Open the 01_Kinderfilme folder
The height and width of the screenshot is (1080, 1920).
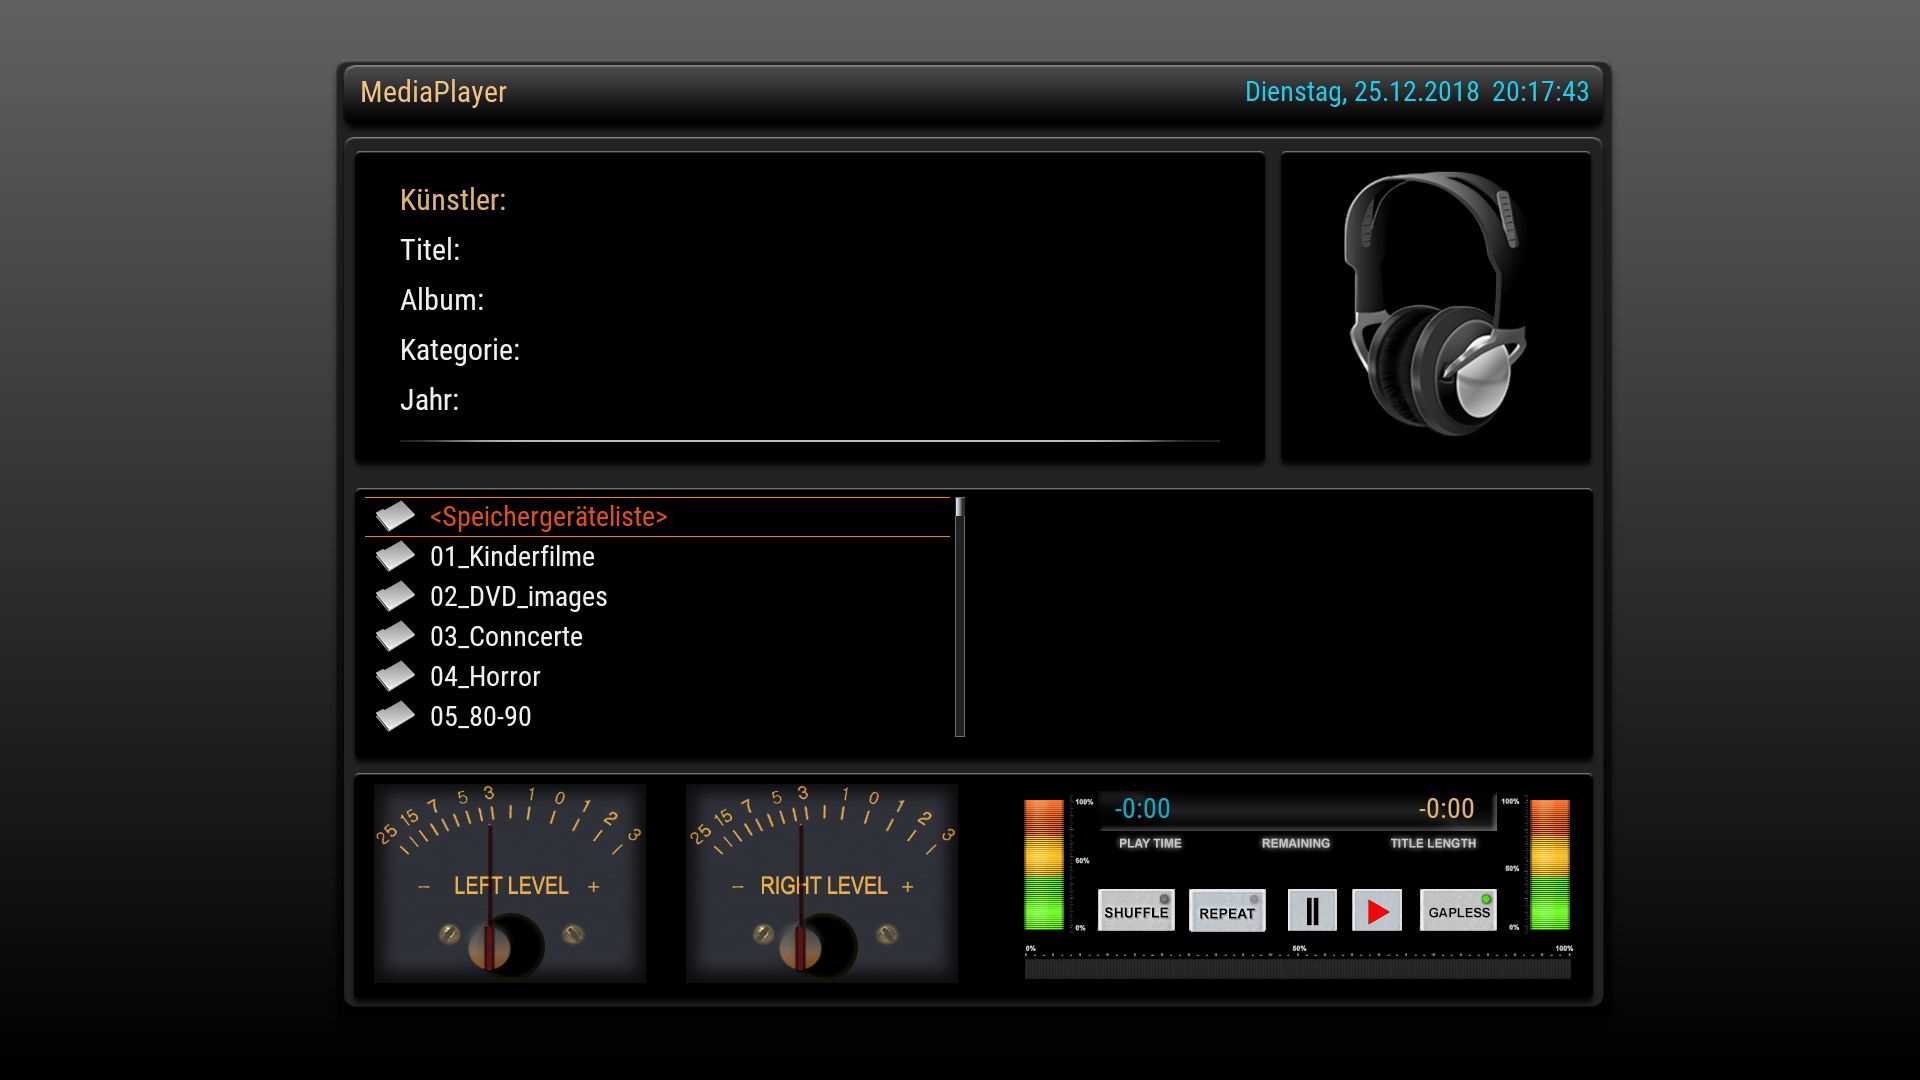tap(512, 557)
